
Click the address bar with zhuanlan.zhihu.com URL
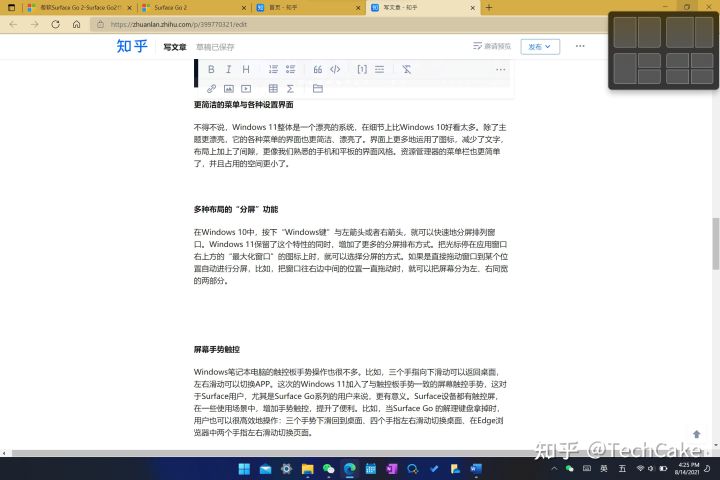click(349, 24)
